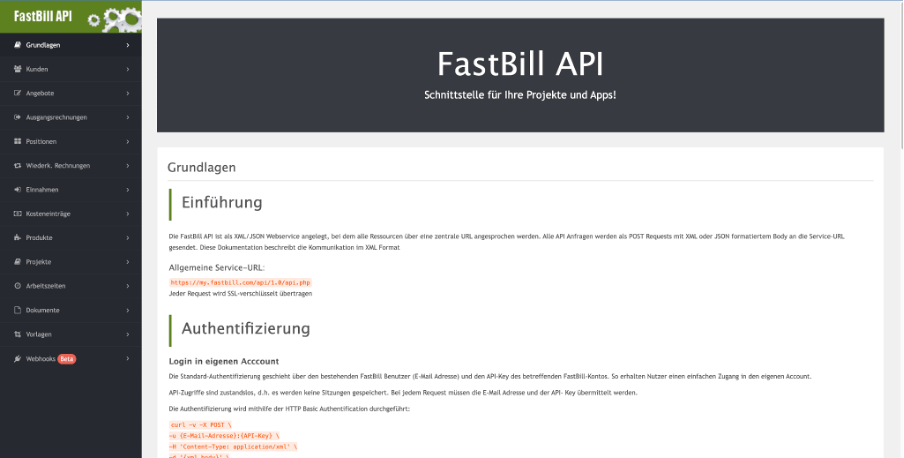This screenshot has height=458, width=904.
Task: Click the Wiederk. Rechnungen repeat icon
Action: (x=17, y=166)
